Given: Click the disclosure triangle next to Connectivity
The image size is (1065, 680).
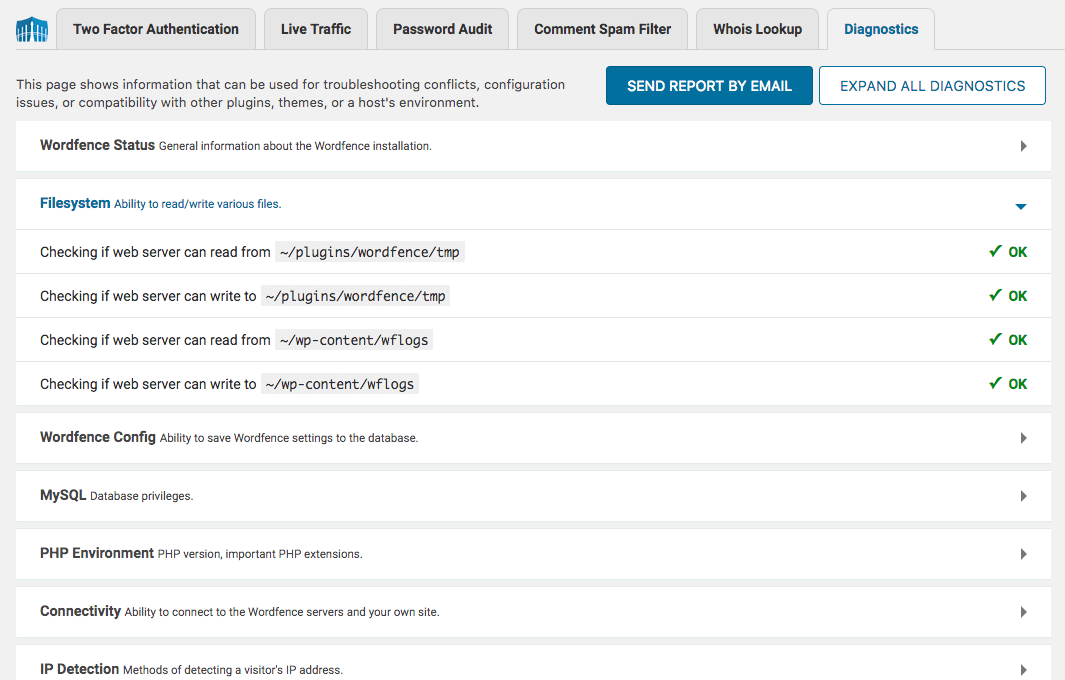Looking at the screenshot, I should pos(1022,611).
